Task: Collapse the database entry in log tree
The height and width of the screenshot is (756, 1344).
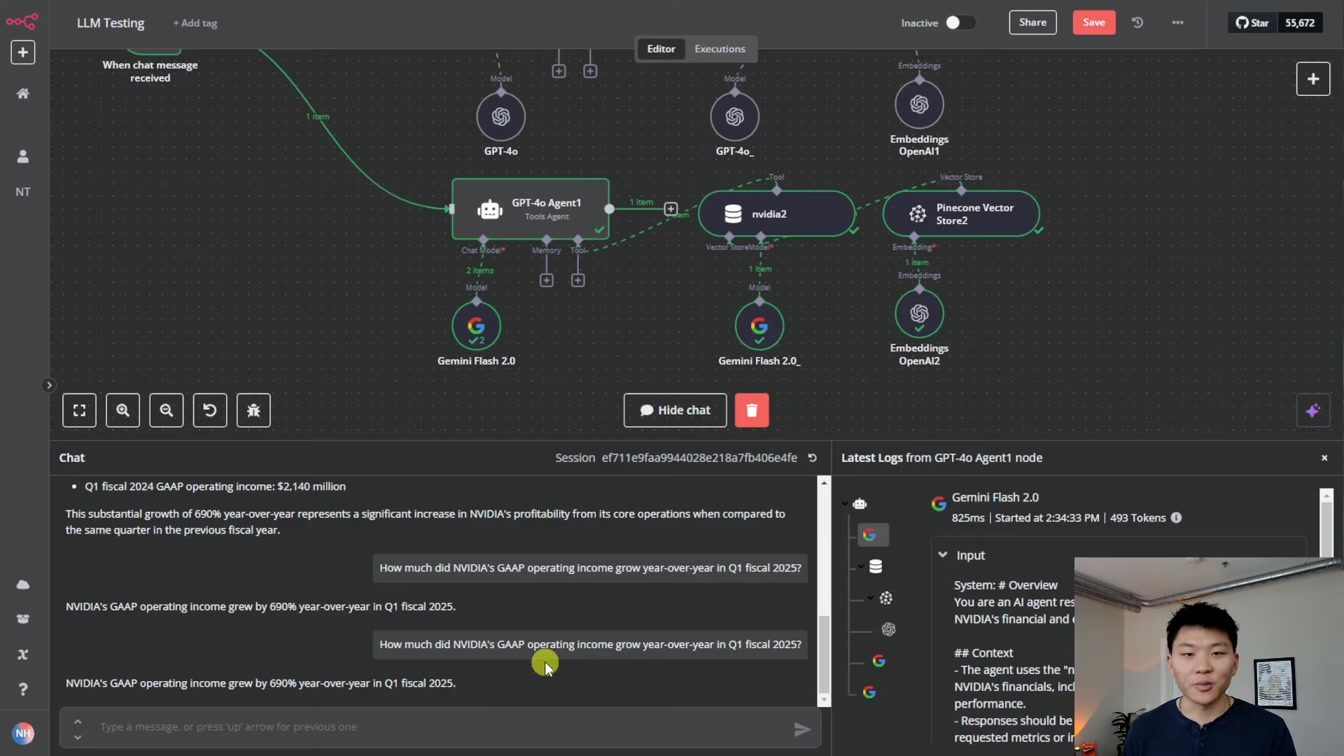Action: coord(861,567)
